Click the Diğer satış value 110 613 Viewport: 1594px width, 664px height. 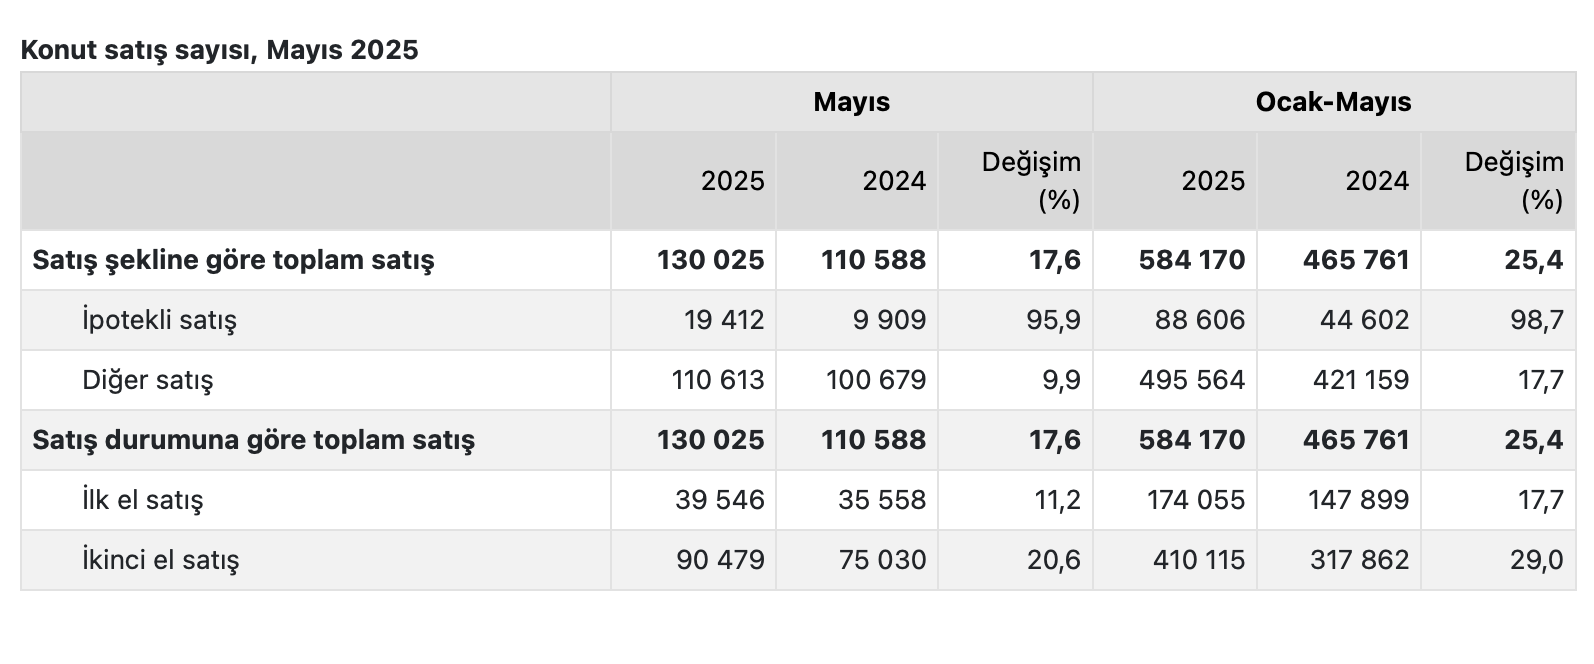coord(718,380)
